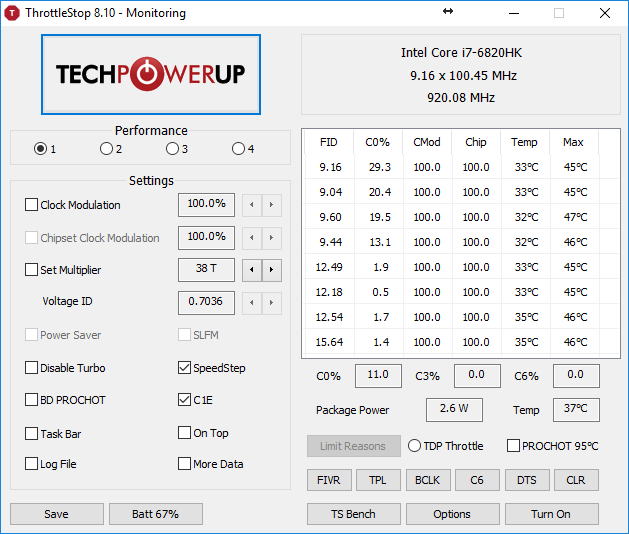629x534 pixels.
Task: Enable the On Top checkbox
Action: pyautogui.click(x=185, y=433)
